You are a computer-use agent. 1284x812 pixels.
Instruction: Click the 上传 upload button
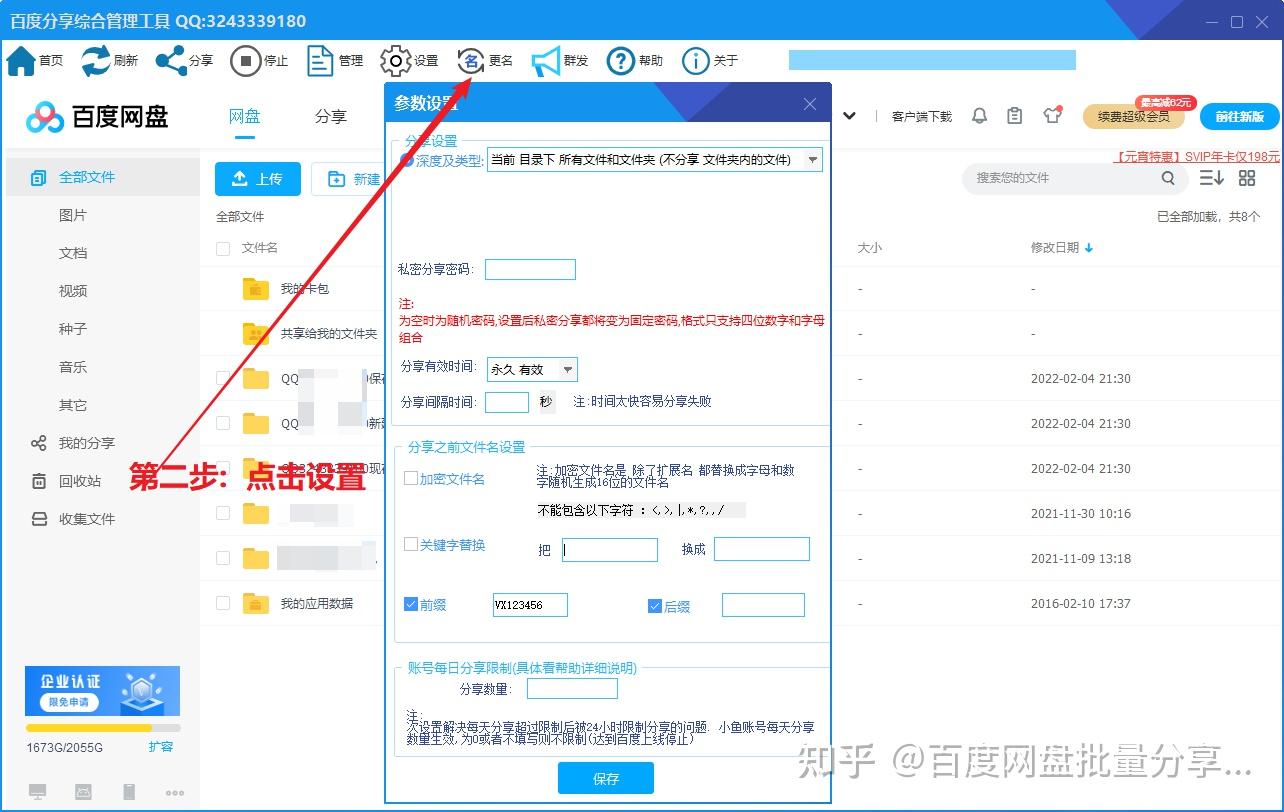[257, 179]
